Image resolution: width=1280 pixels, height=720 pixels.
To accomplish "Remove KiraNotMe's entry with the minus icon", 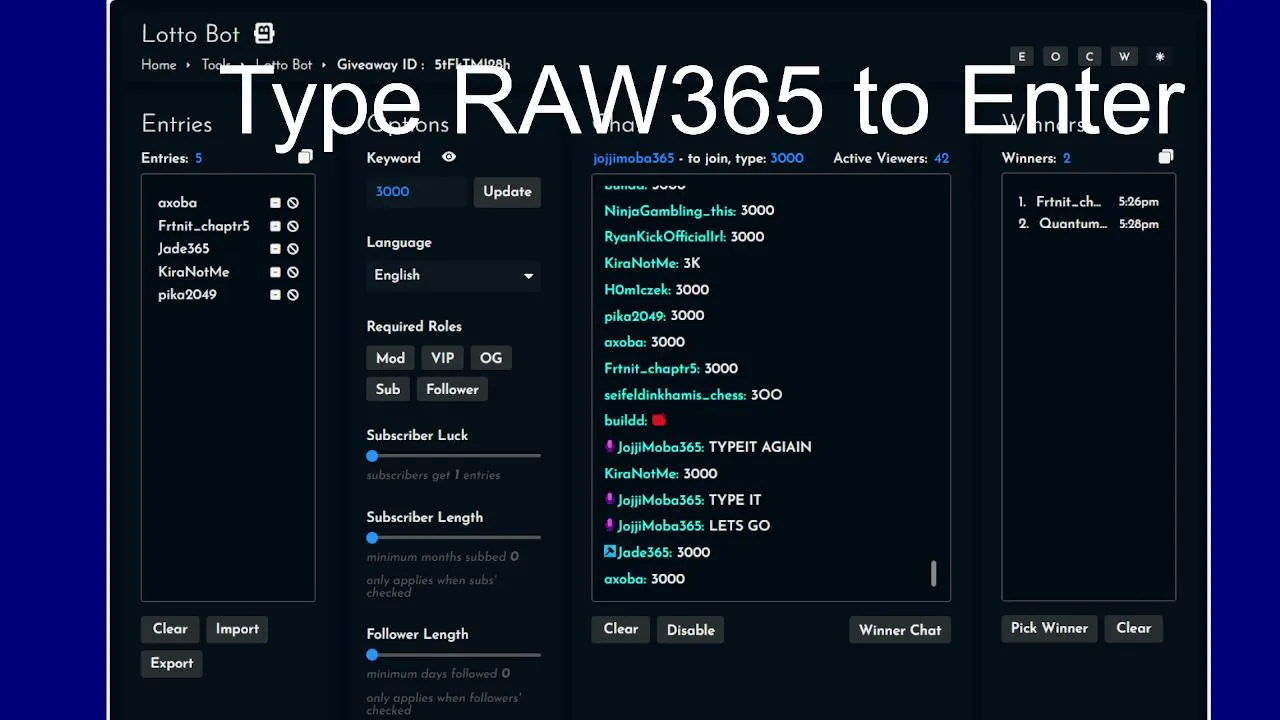I will (x=275, y=272).
